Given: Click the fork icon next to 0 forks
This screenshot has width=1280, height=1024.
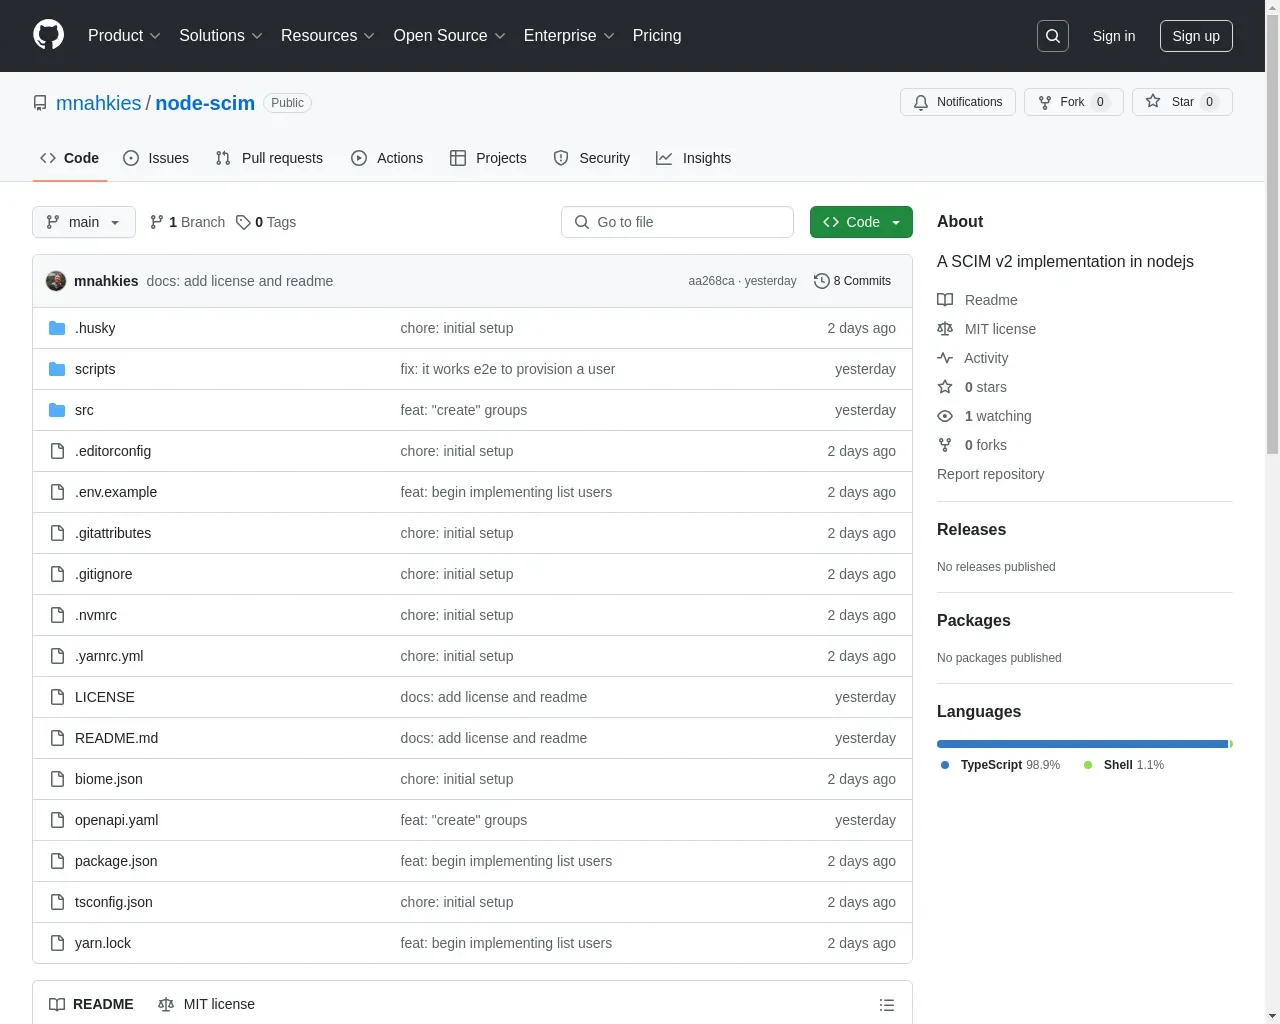Looking at the screenshot, I should point(945,445).
